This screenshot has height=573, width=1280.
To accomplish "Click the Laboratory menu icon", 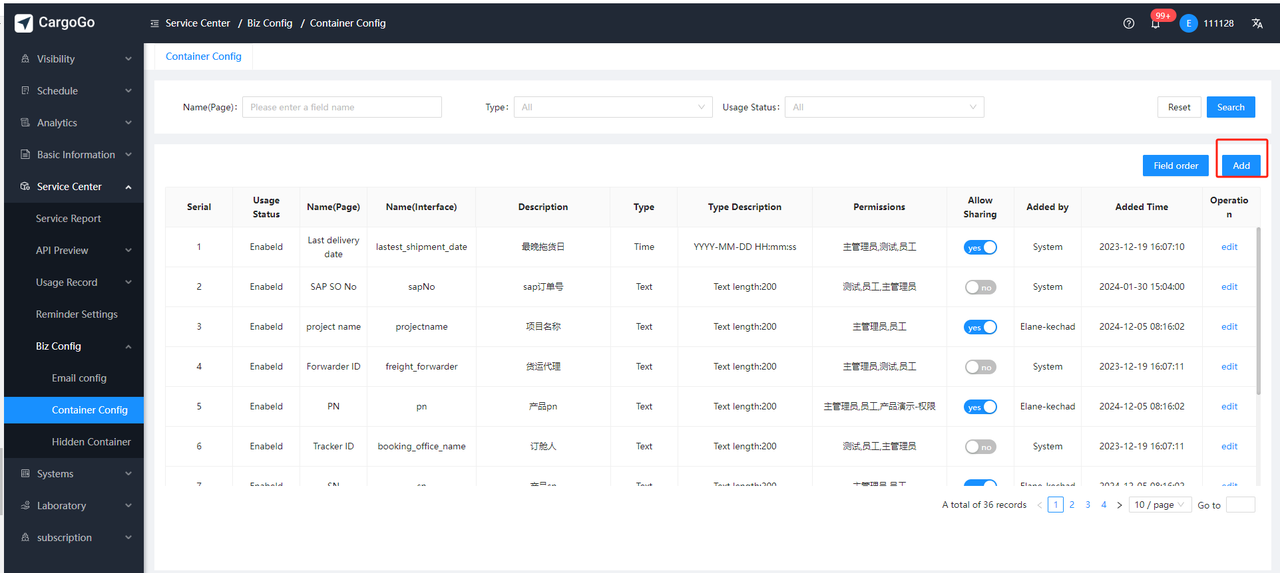I will point(26,506).
